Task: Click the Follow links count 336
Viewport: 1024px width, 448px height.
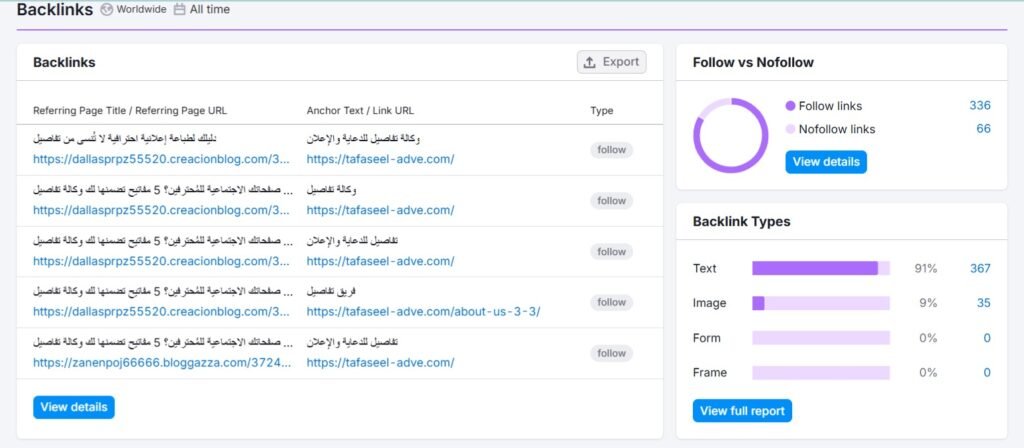Action: [979, 106]
